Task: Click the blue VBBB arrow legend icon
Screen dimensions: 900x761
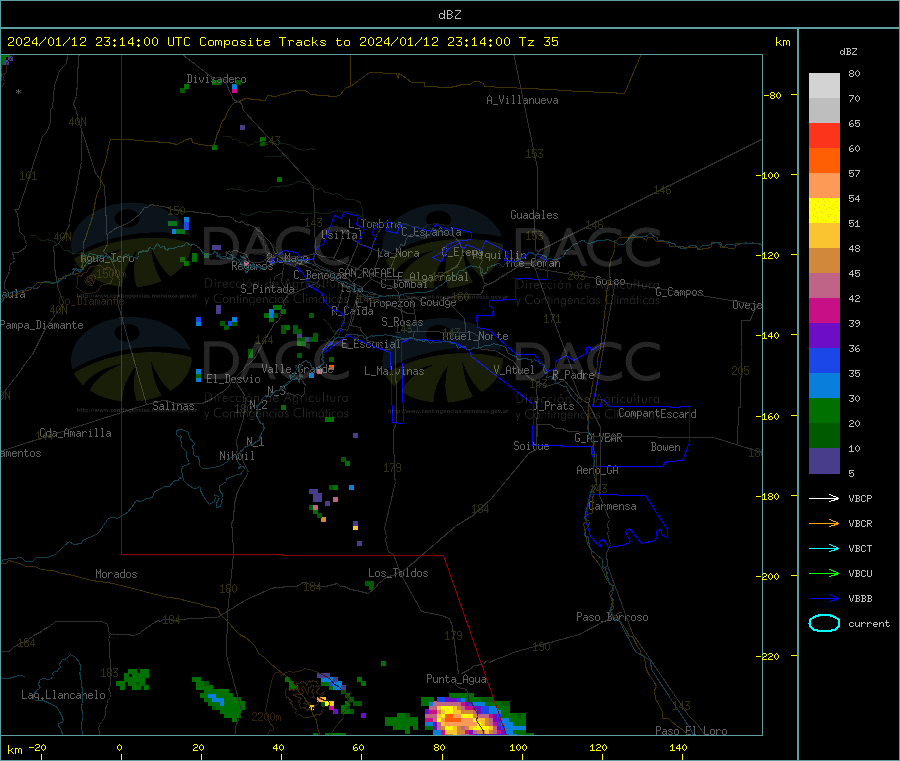Action: (x=824, y=599)
